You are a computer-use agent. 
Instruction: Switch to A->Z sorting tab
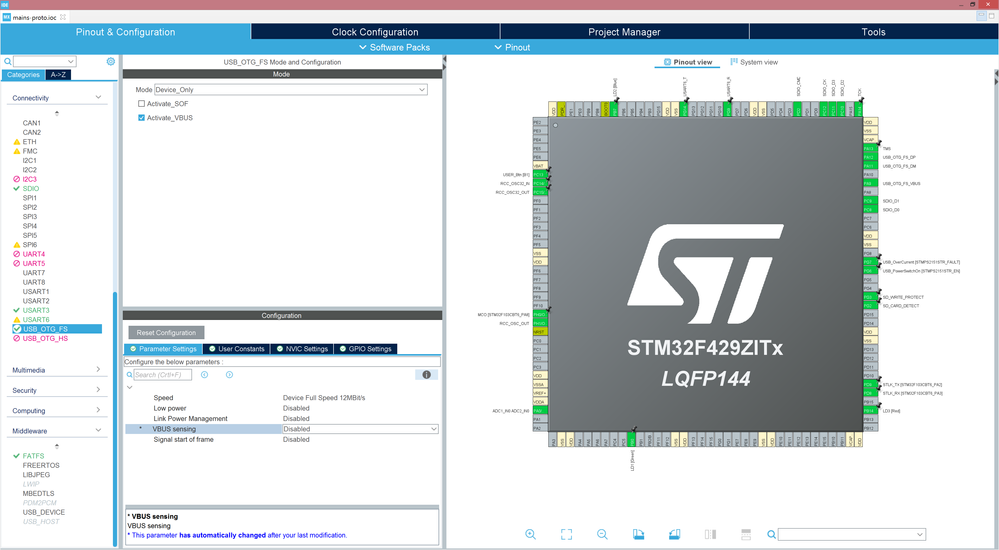58,75
